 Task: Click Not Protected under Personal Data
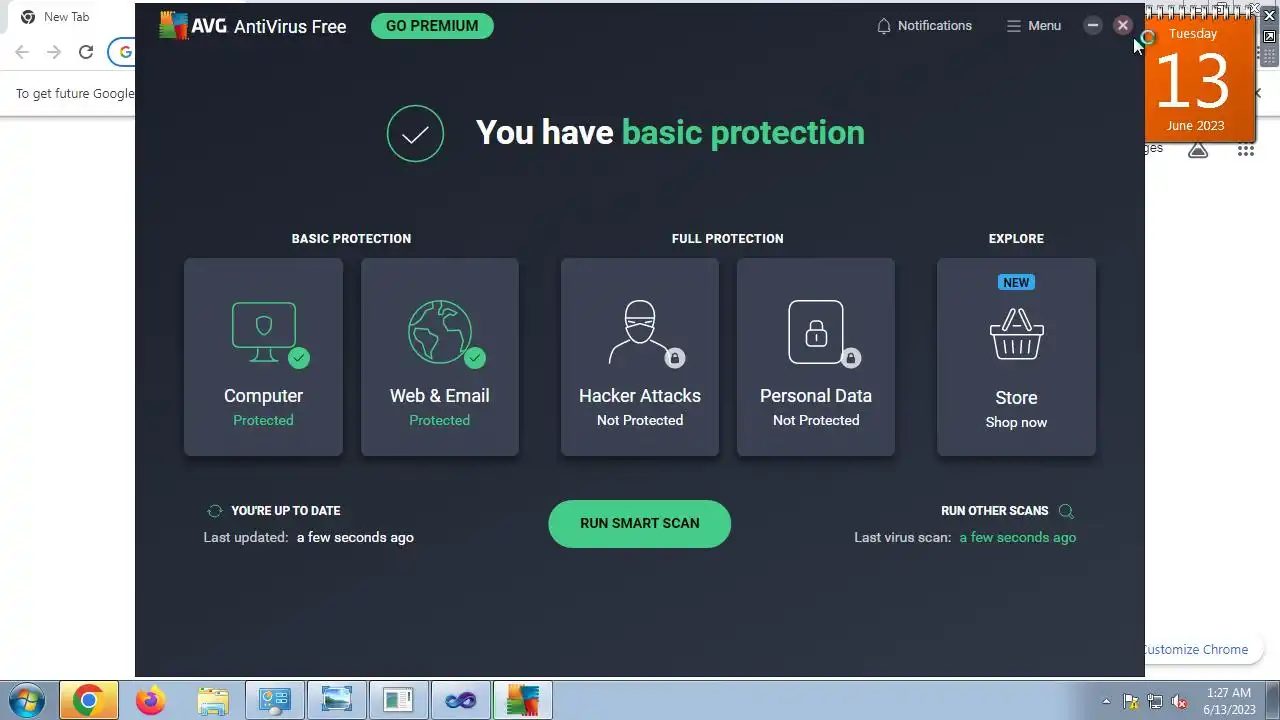point(816,421)
